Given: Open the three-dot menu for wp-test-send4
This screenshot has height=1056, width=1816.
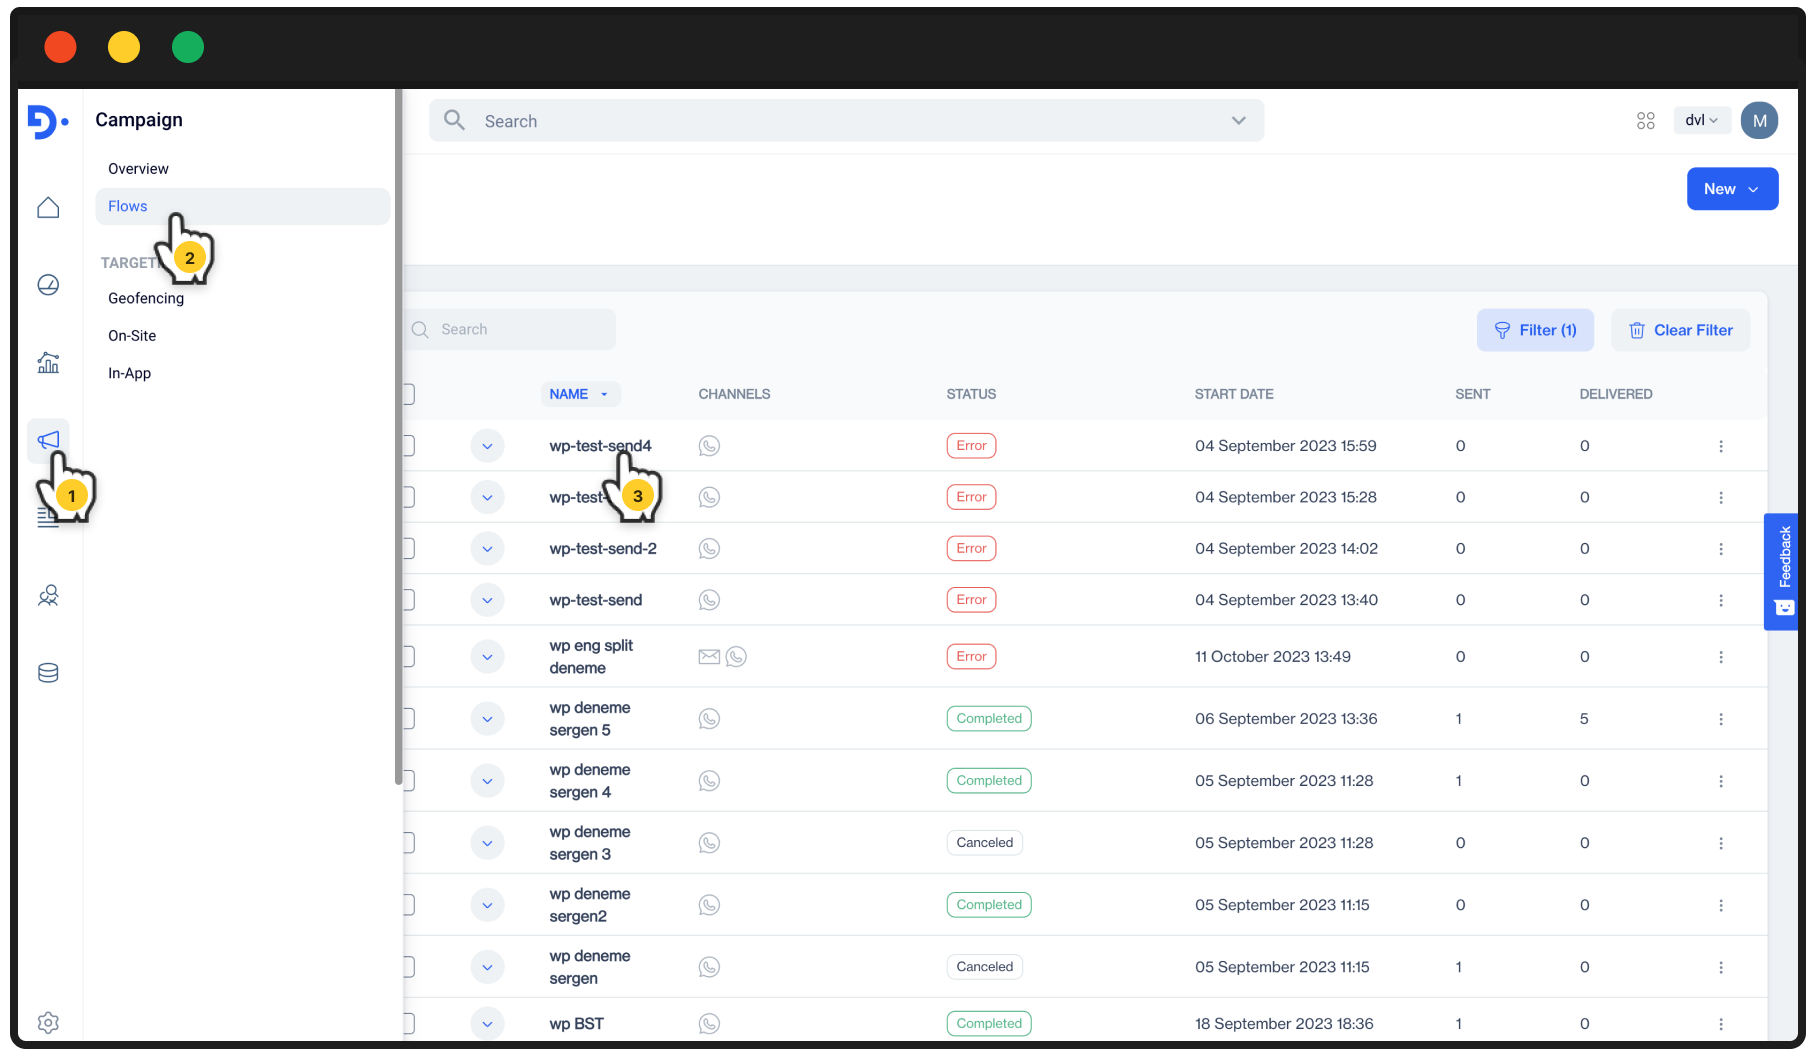Looking at the screenshot, I should [x=1721, y=446].
